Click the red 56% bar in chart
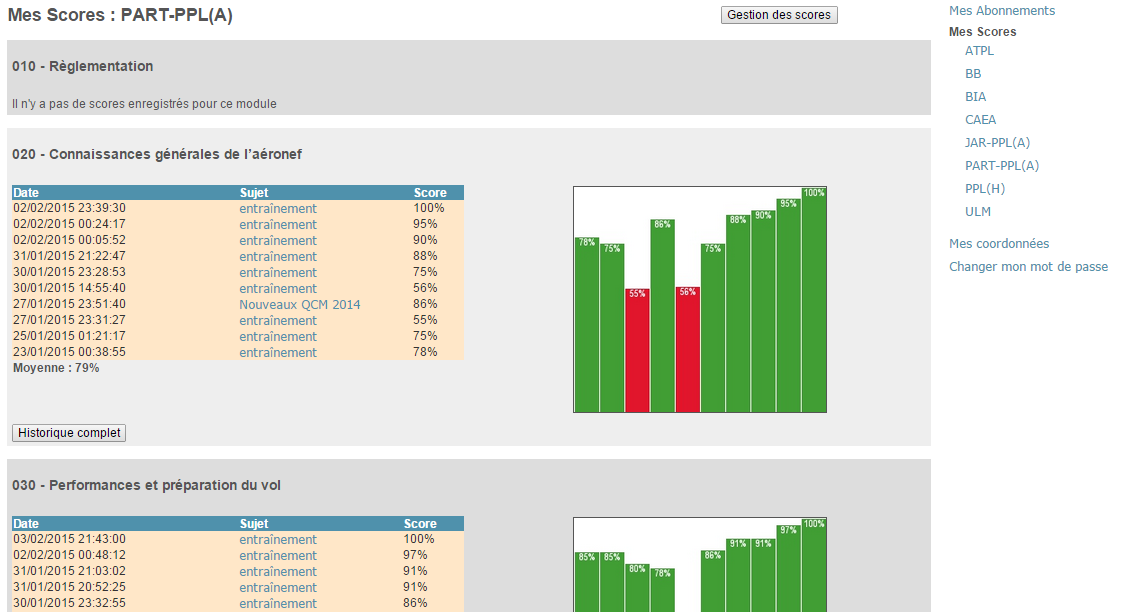Viewport: 1145px width, 612px height. (688, 349)
